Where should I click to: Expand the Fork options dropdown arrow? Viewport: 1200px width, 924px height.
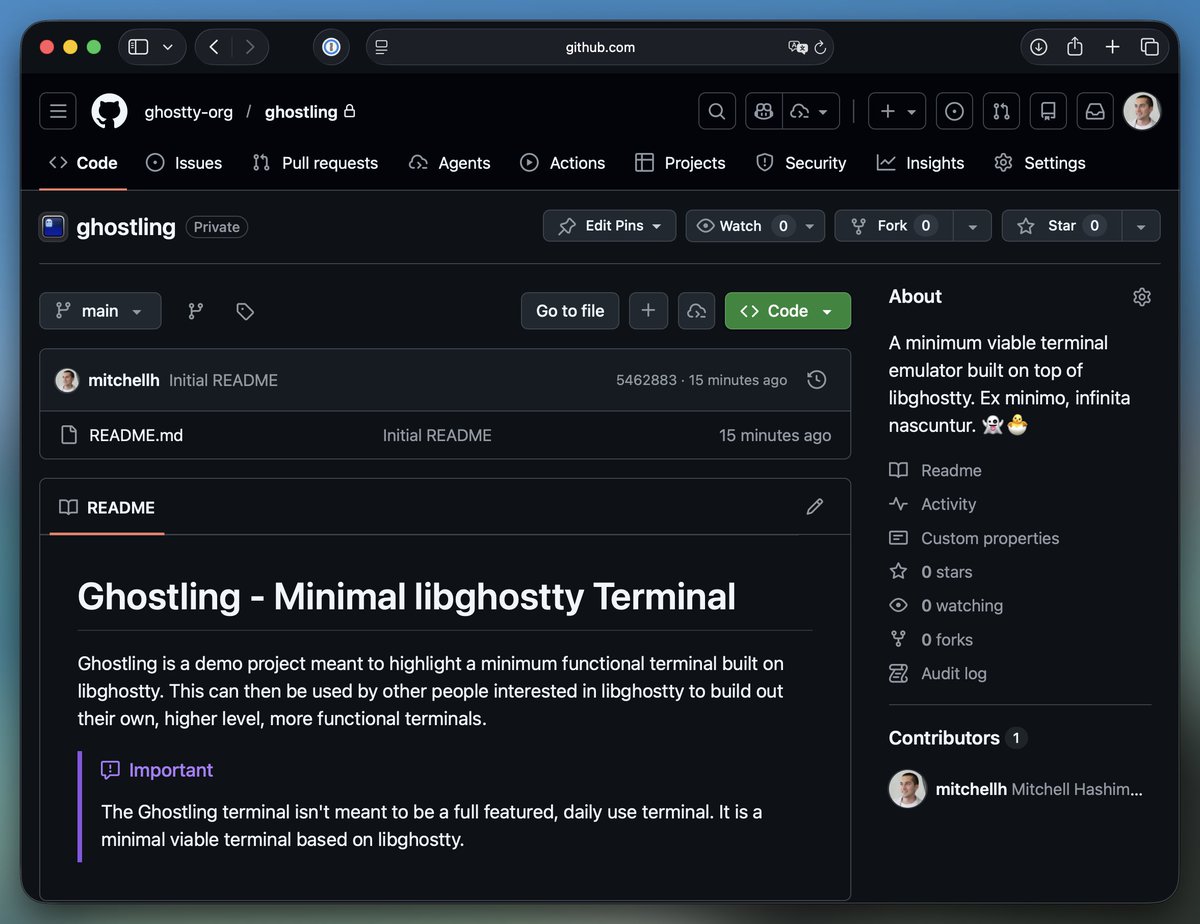pyautogui.click(x=972, y=226)
